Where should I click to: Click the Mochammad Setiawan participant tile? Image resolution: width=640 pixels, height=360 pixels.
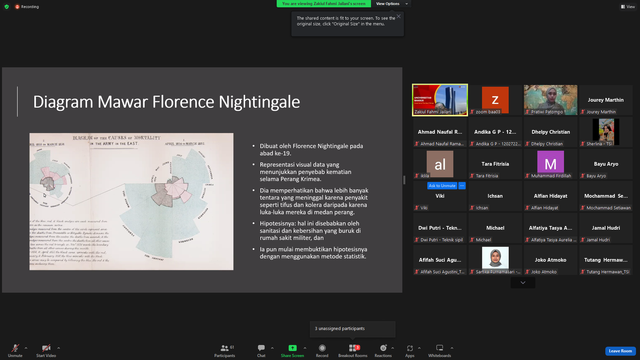click(606, 196)
